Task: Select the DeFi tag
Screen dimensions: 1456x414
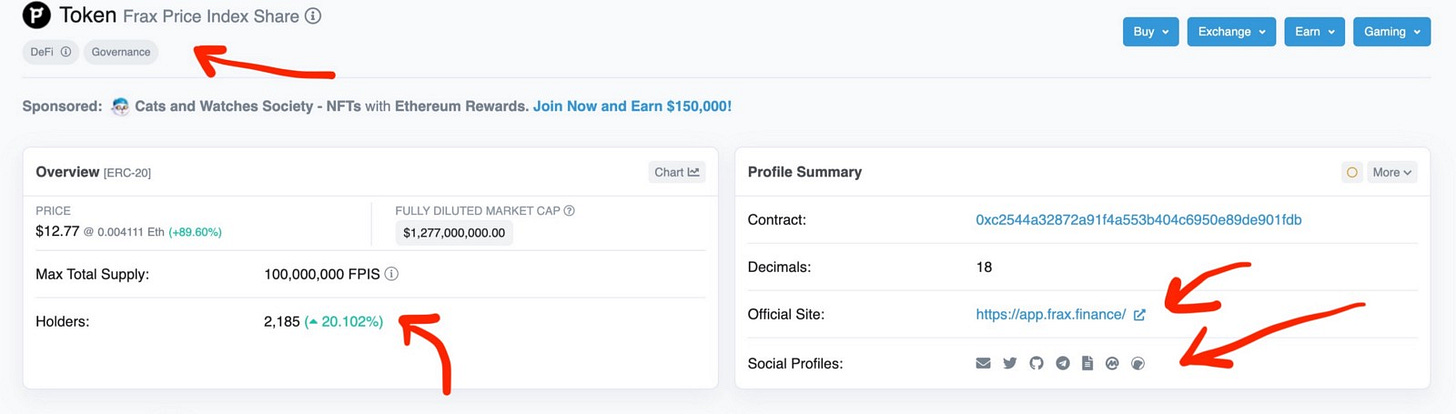Action: point(51,52)
